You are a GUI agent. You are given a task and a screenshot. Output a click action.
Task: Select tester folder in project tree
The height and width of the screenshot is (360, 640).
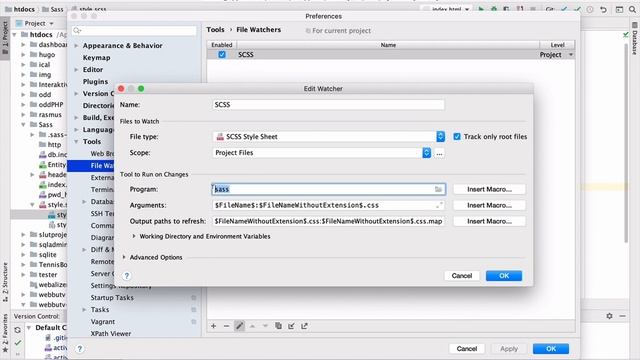pyautogui.click(x=48, y=274)
